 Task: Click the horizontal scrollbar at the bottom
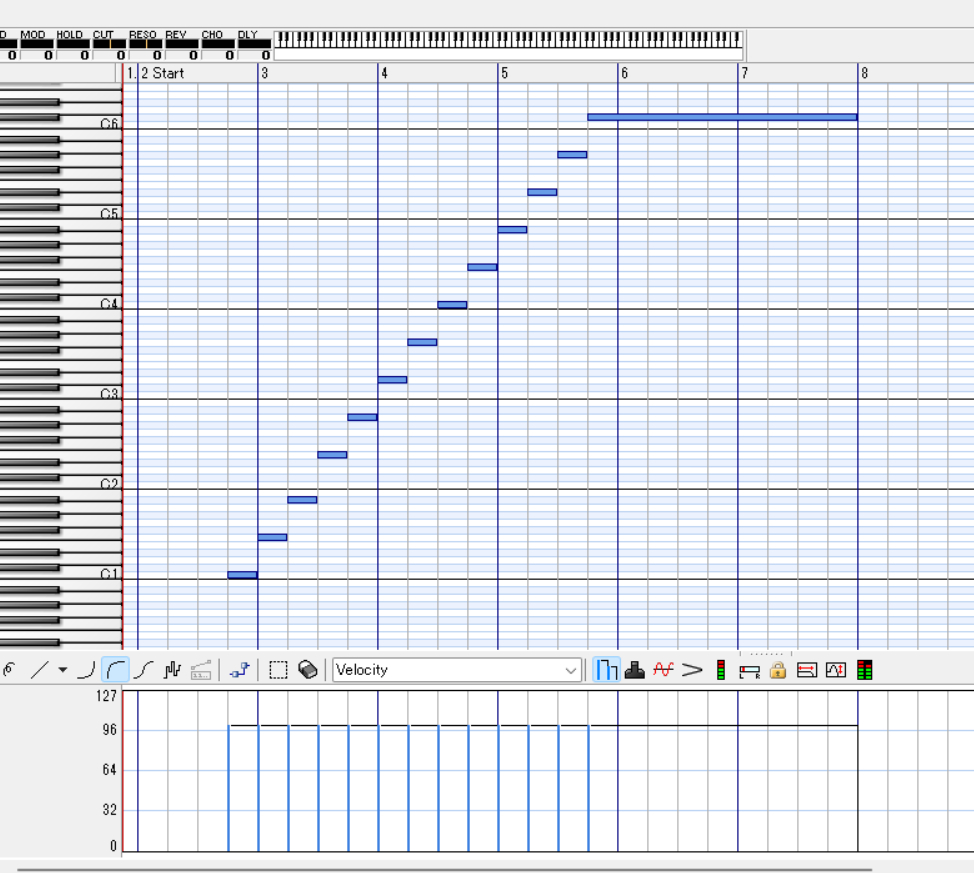(x=445, y=870)
